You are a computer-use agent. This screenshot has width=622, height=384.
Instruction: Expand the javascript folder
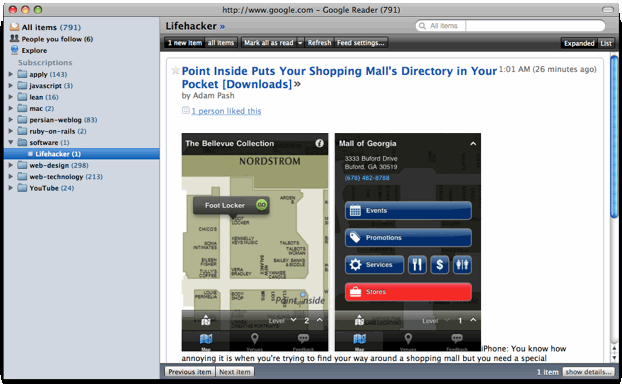pos(11,86)
